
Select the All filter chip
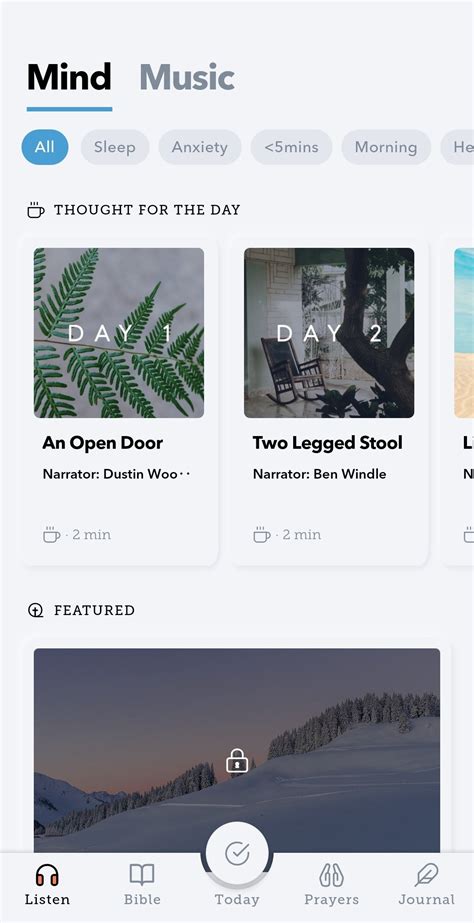pyautogui.click(x=45, y=147)
